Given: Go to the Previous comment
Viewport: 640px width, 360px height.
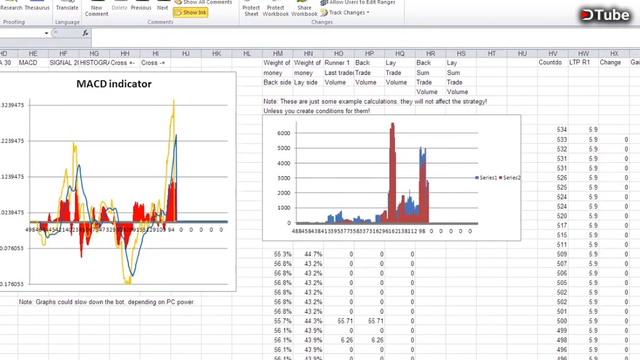Looking at the screenshot, I should tap(141, 6).
